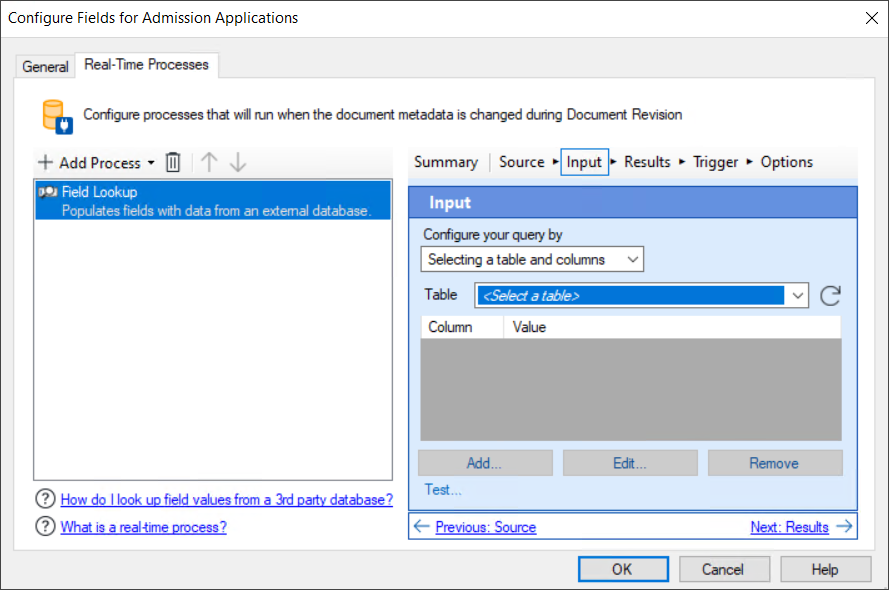Click the Edit button
Screen dimensions: 889x590
pos(630,462)
